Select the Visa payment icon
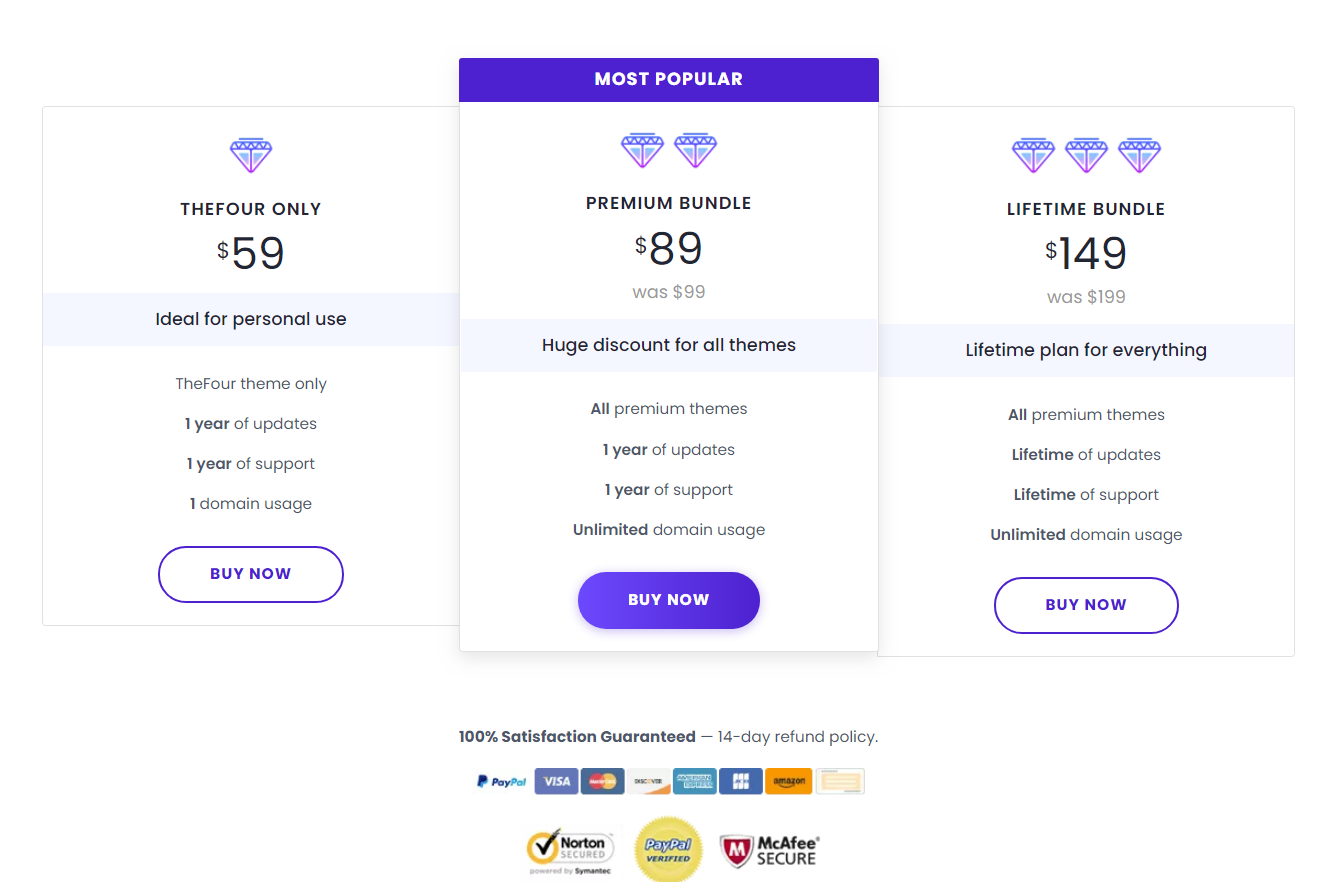Image resolution: width=1320 pixels, height=882 pixels. click(557, 781)
